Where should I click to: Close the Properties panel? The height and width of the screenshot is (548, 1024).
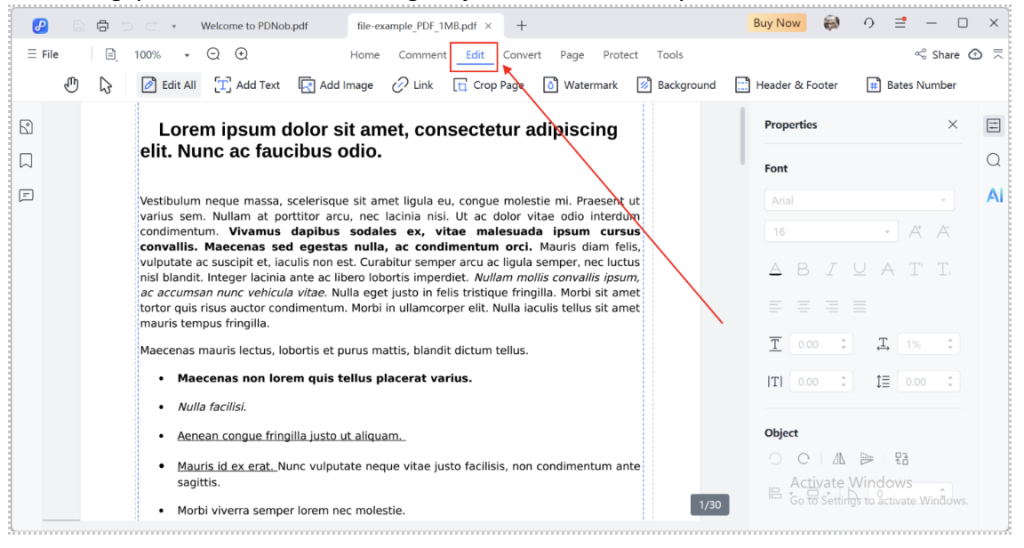tap(952, 125)
